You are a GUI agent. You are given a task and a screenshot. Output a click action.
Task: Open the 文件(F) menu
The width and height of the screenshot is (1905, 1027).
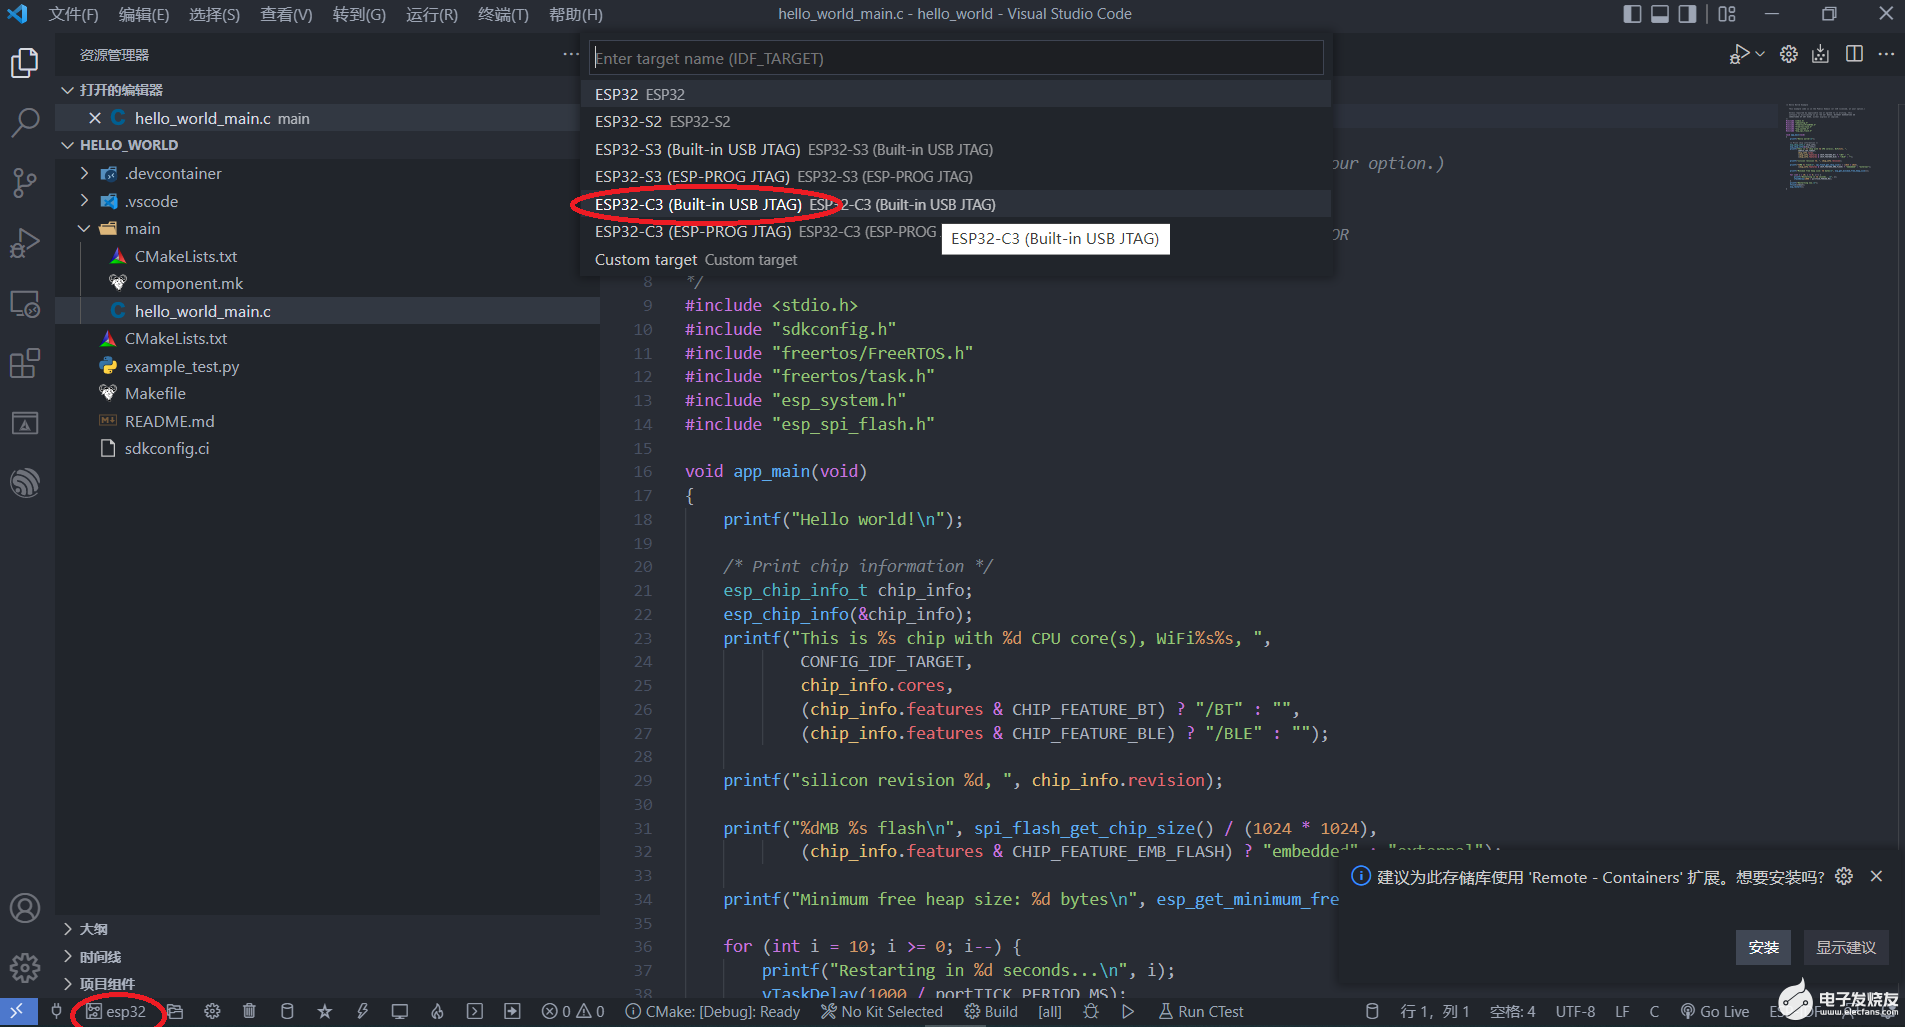point(73,14)
